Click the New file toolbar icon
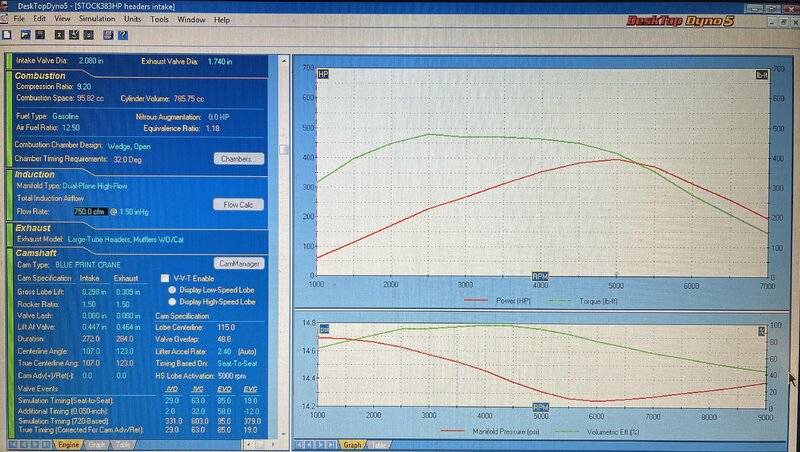 click(x=7, y=35)
